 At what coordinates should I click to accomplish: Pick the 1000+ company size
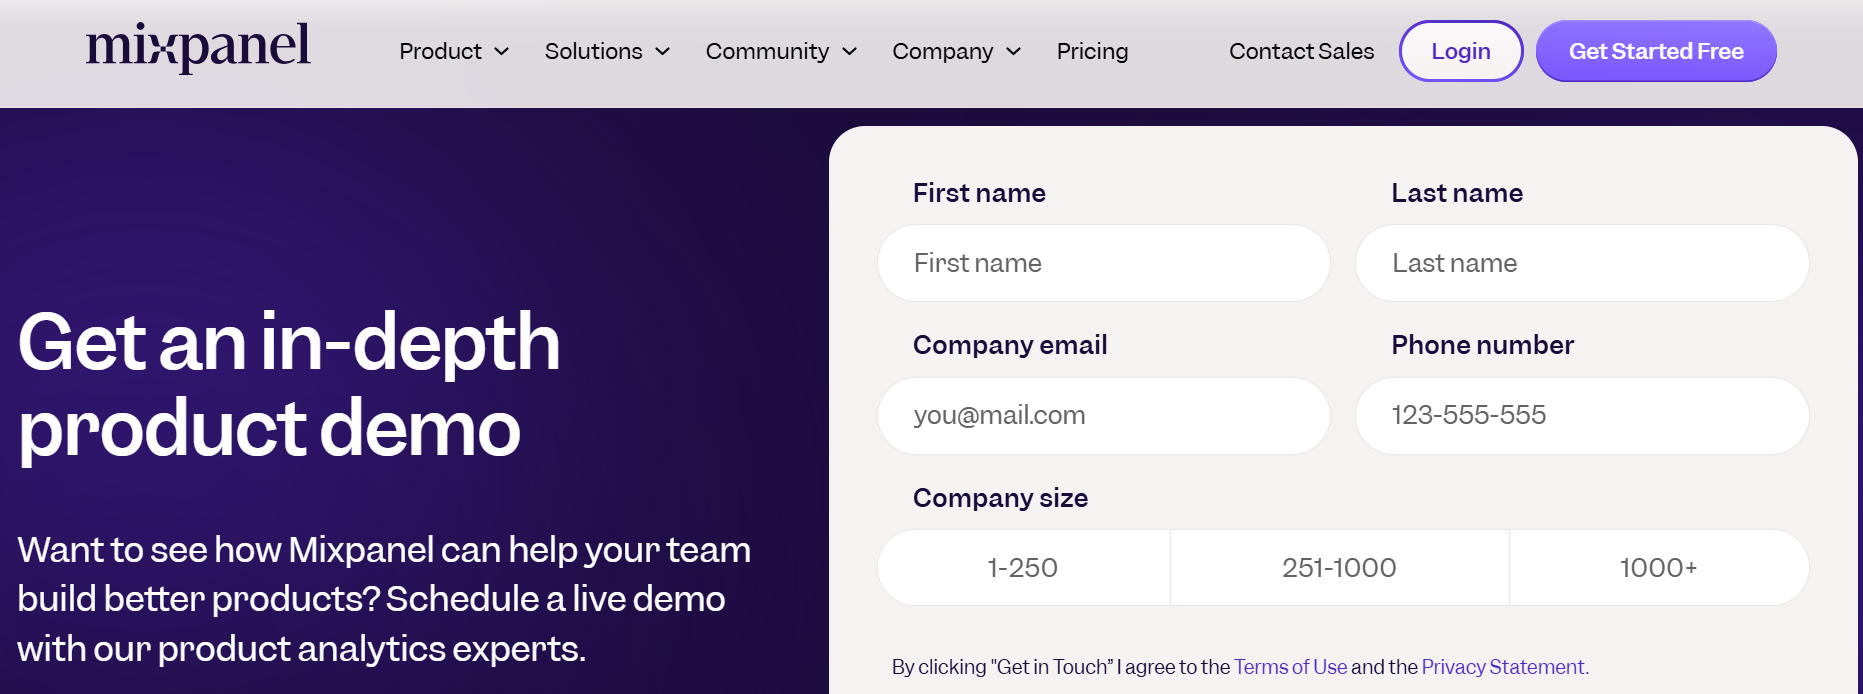[1658, 568]
